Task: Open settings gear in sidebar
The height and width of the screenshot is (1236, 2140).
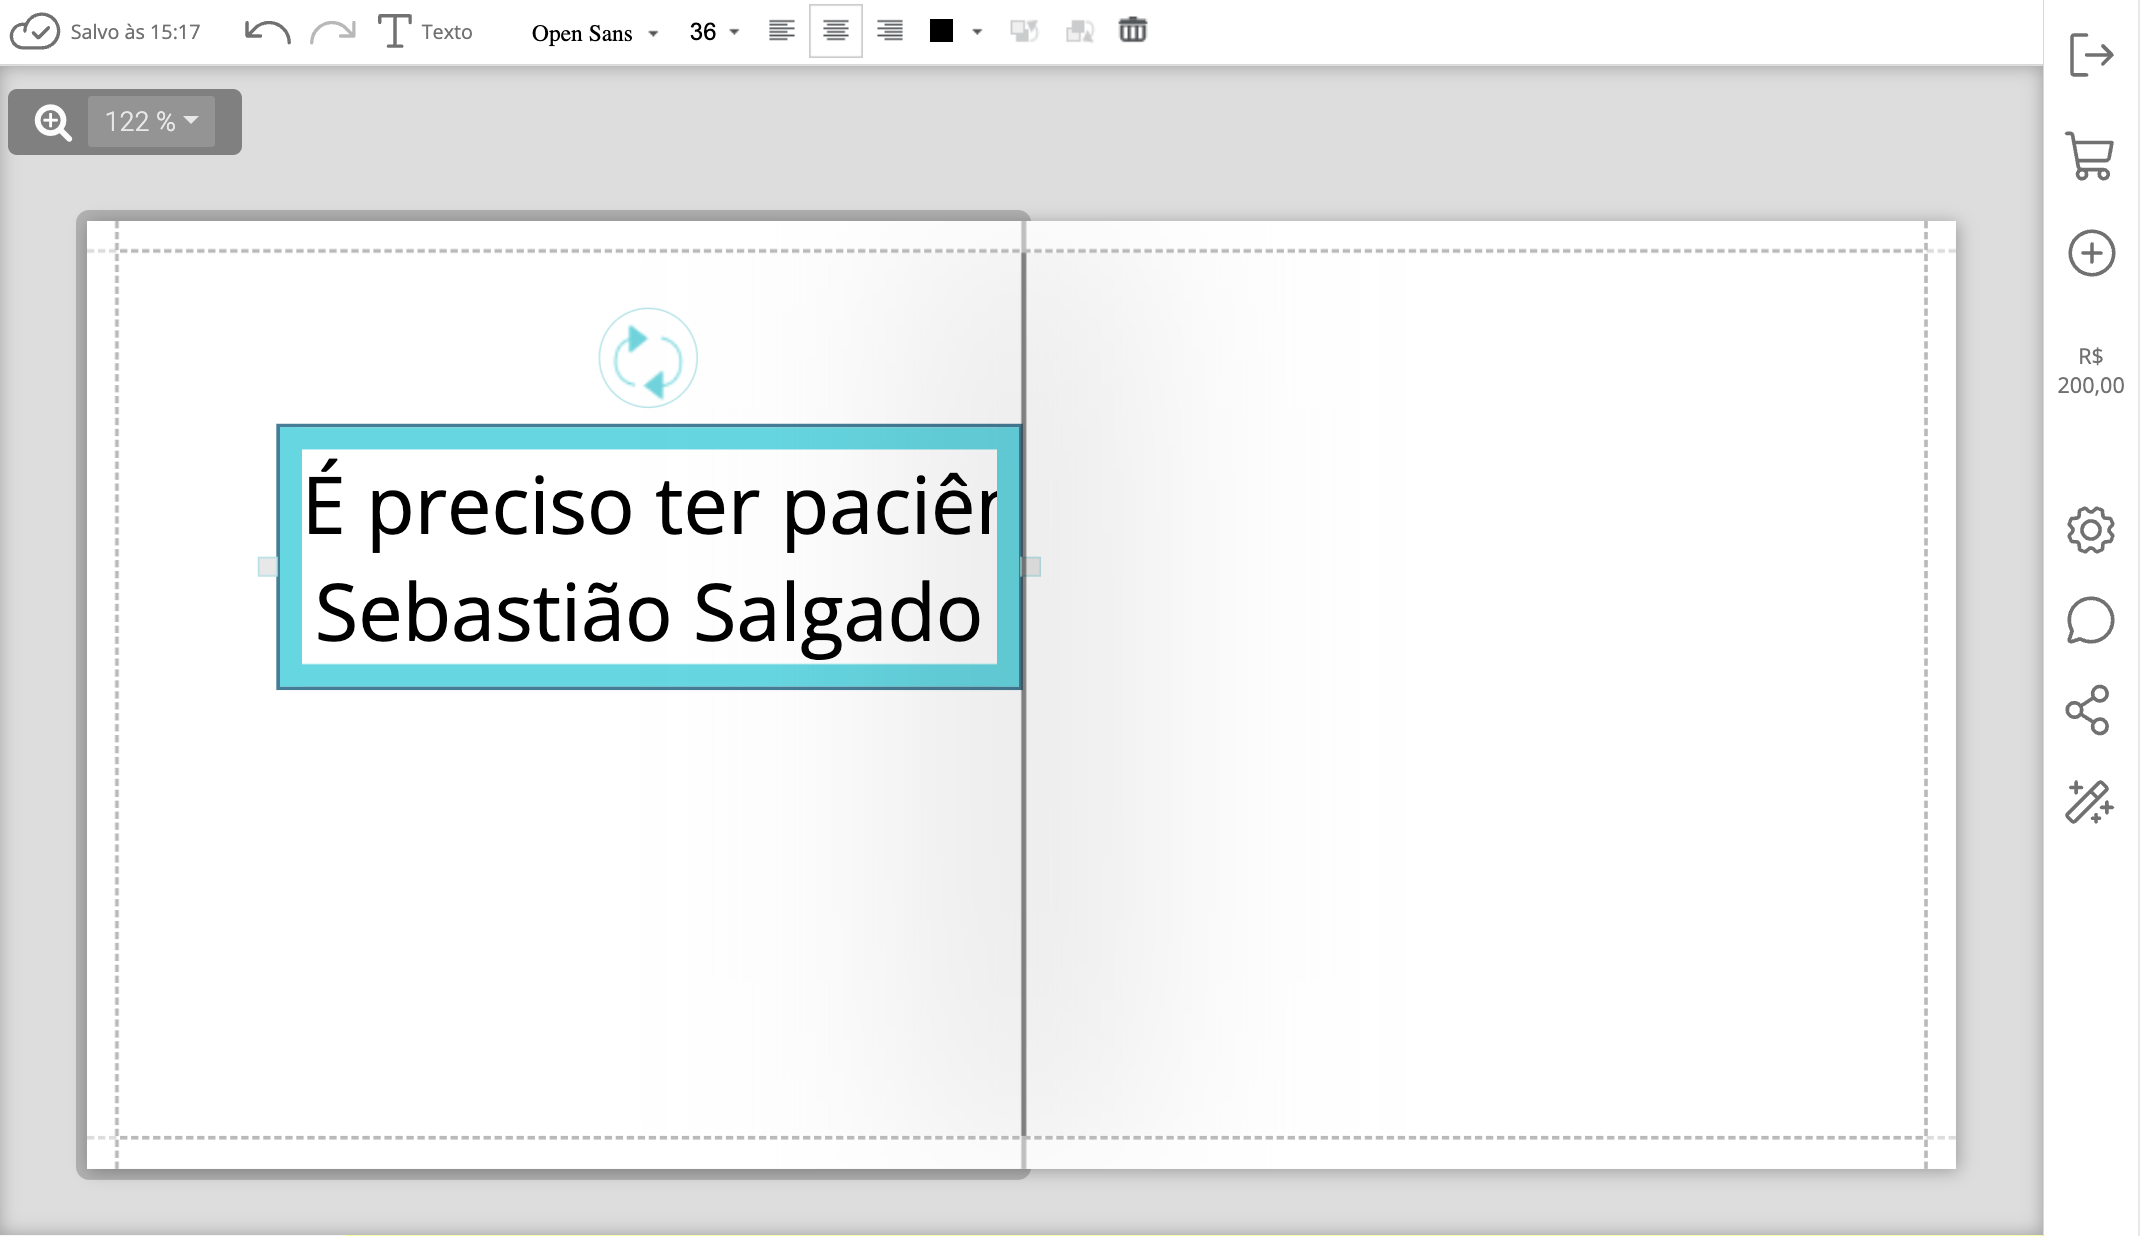Action: click(2090, 530)
